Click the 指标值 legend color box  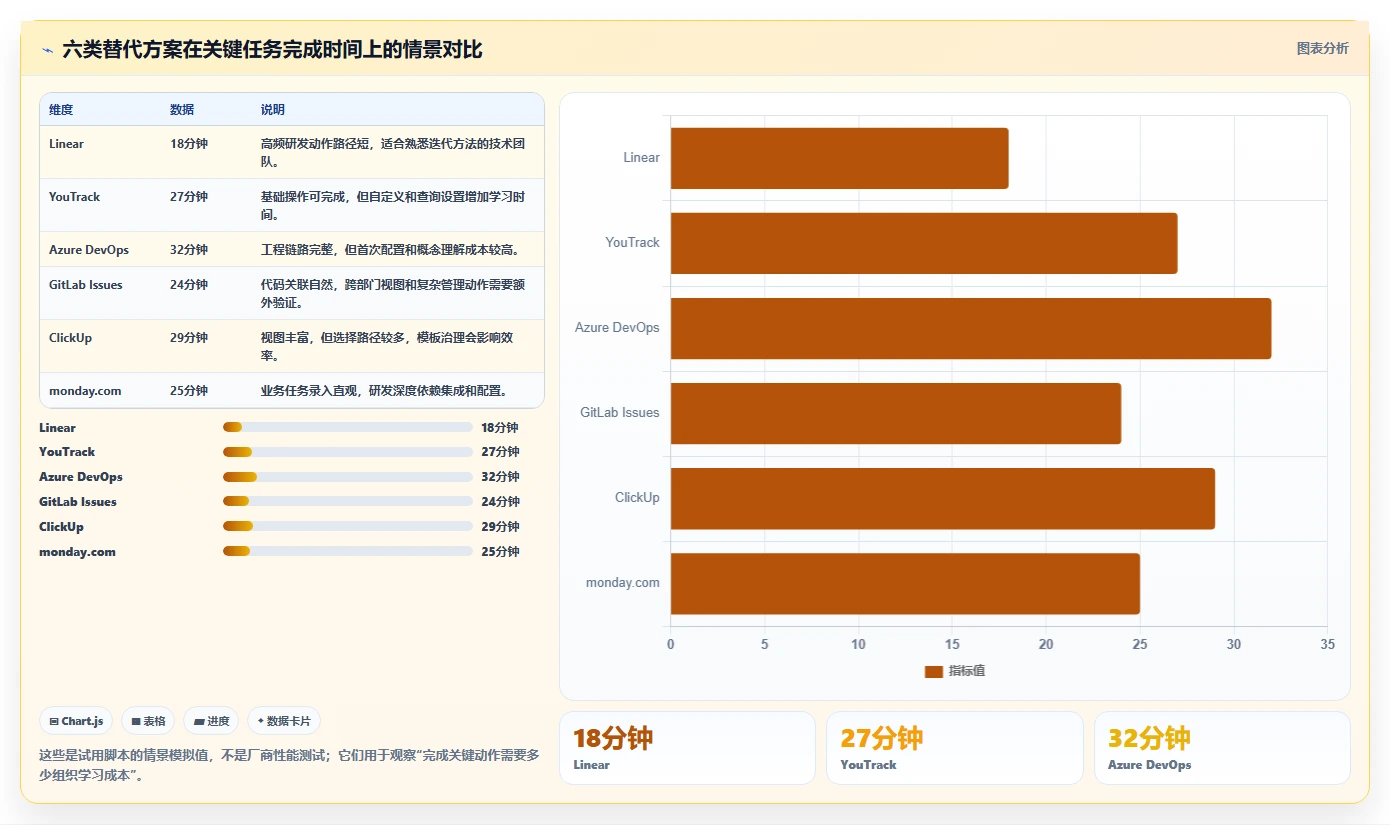point(934,671)
